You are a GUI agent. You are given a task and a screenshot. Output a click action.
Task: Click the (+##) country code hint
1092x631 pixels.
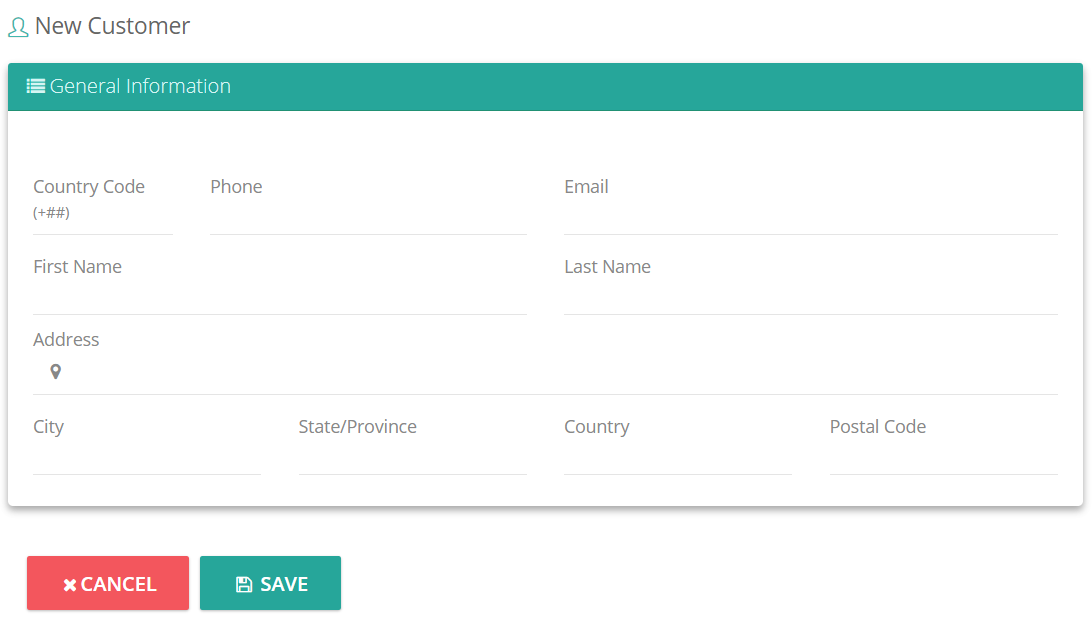[x=52, y=212]
